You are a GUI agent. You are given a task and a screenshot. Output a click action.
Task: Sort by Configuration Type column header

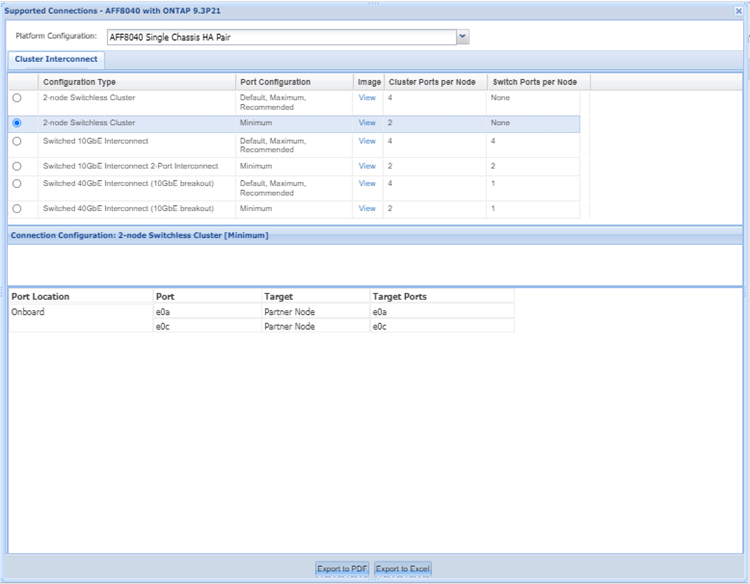point(80,82)
